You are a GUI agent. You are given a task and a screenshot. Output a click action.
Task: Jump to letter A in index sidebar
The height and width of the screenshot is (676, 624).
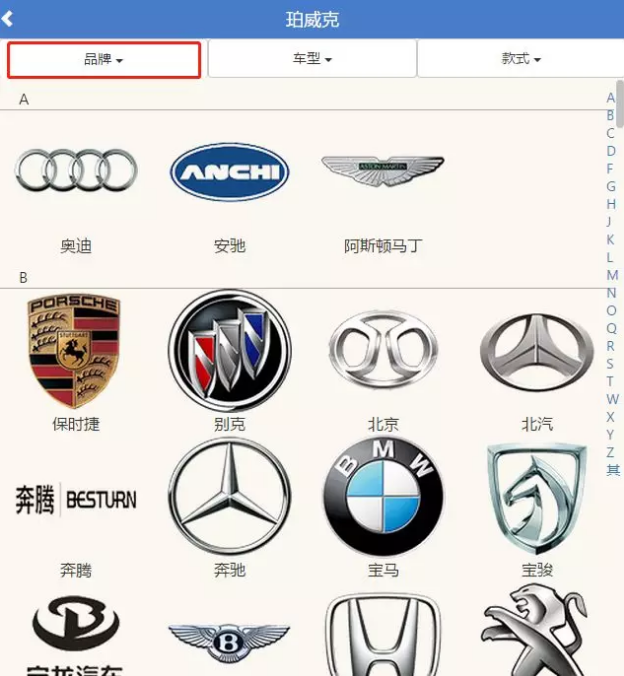tap(611, 98)
